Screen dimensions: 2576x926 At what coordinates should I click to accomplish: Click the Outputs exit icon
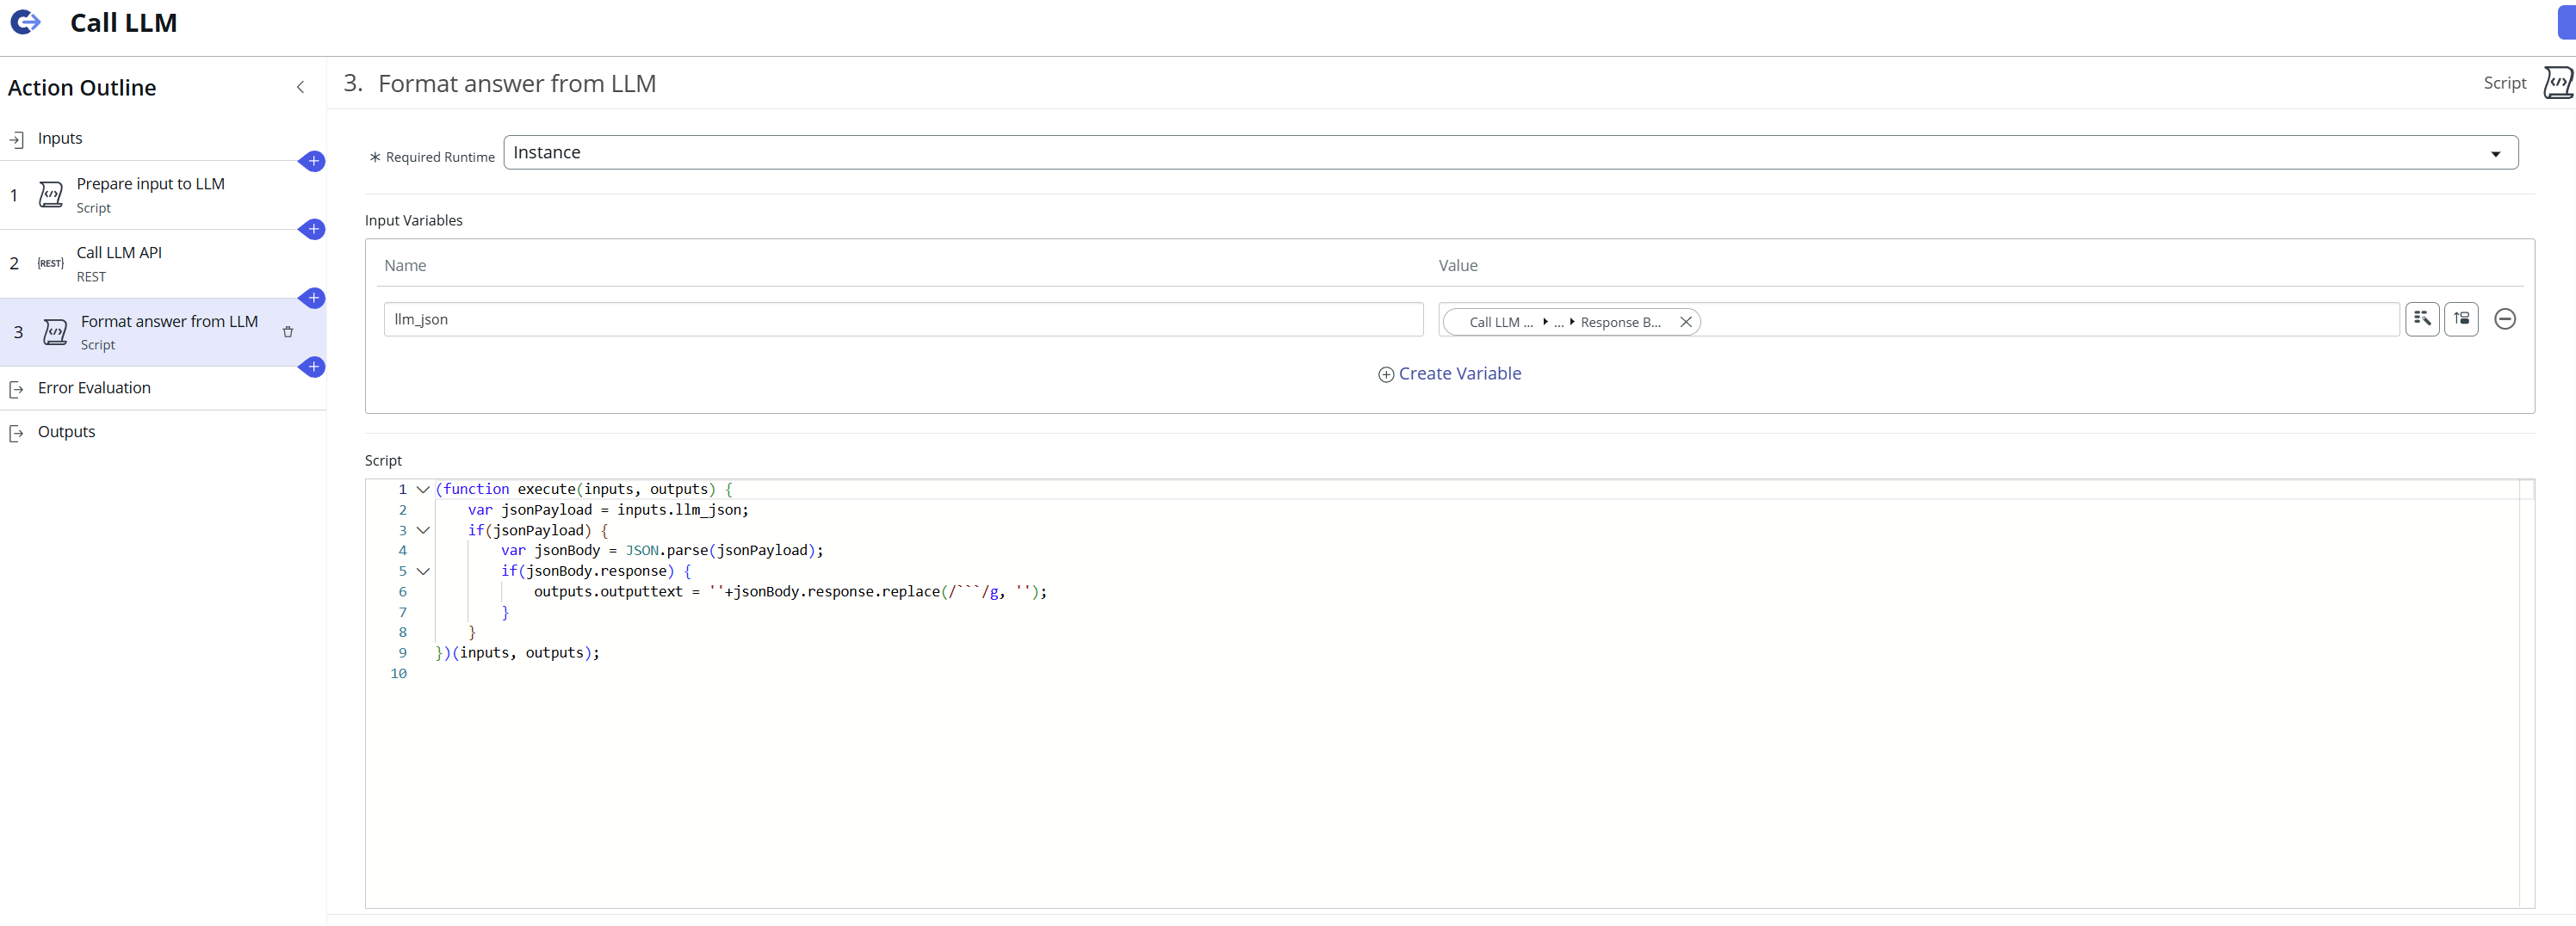(16, 433)
